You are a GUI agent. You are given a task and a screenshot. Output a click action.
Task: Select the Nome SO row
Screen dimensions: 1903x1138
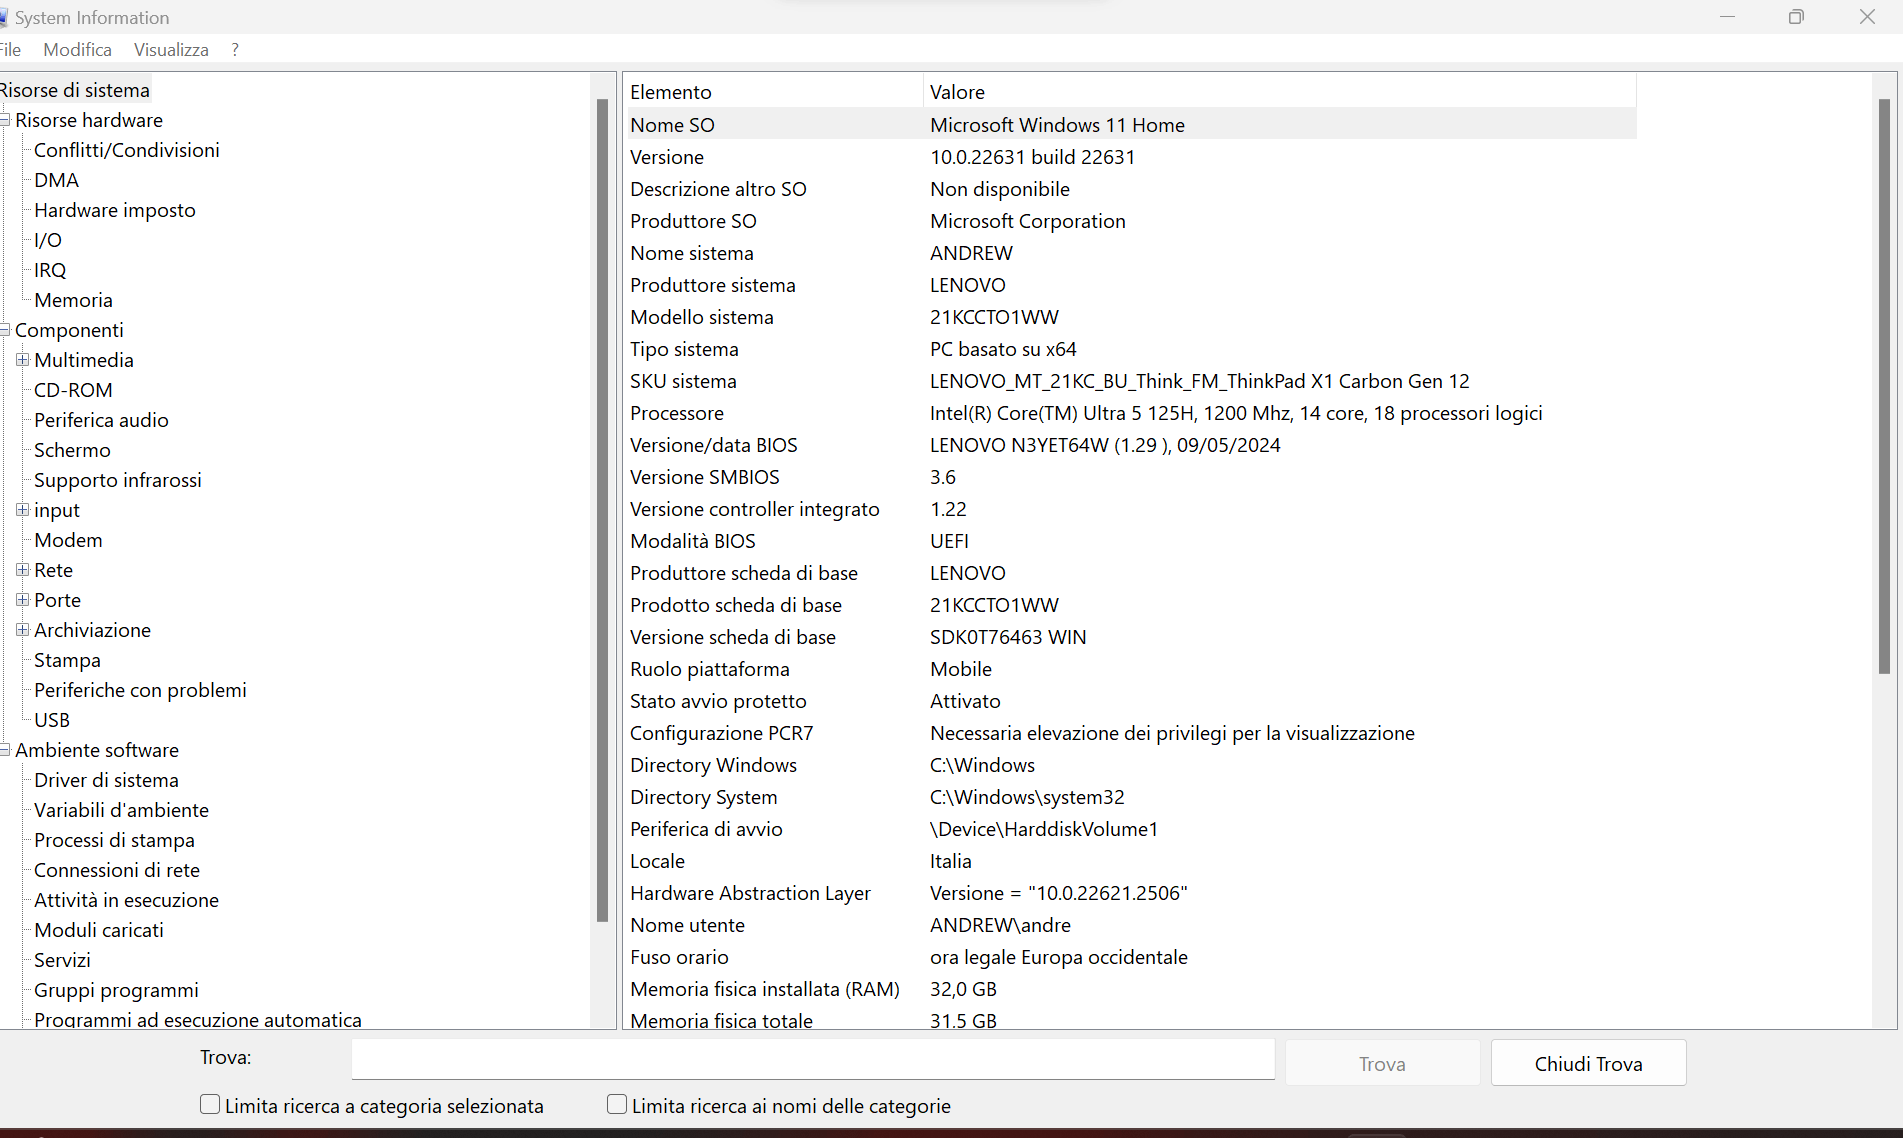point(1130,125)
